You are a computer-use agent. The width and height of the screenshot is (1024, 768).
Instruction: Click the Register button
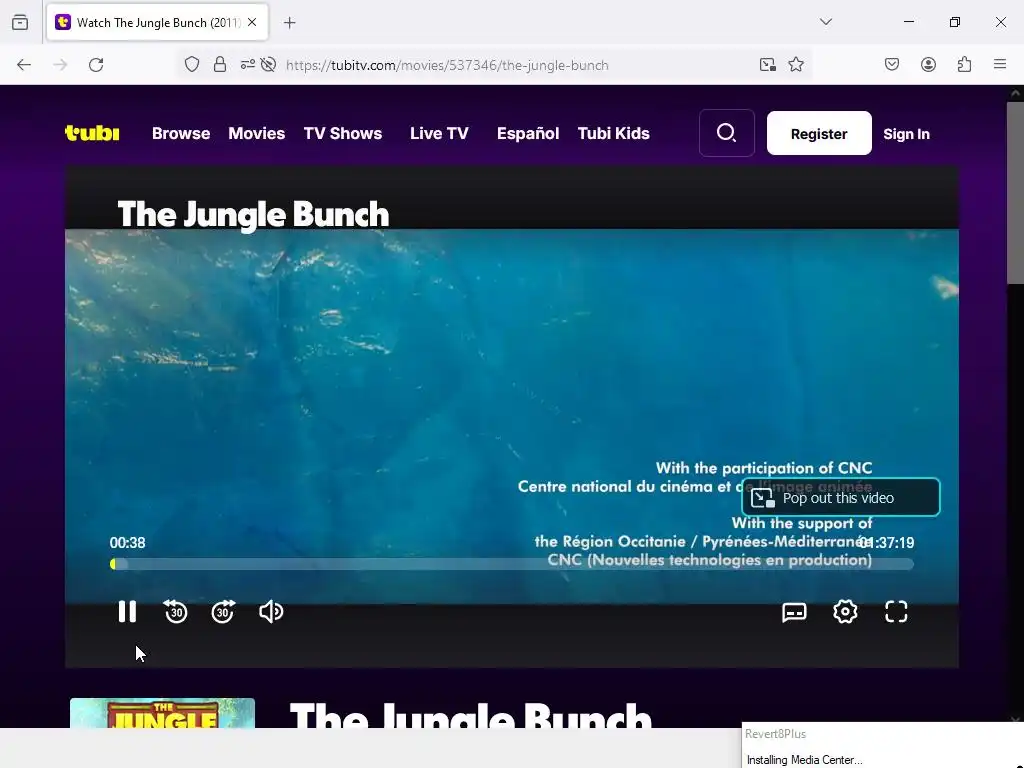pos(819,133)
